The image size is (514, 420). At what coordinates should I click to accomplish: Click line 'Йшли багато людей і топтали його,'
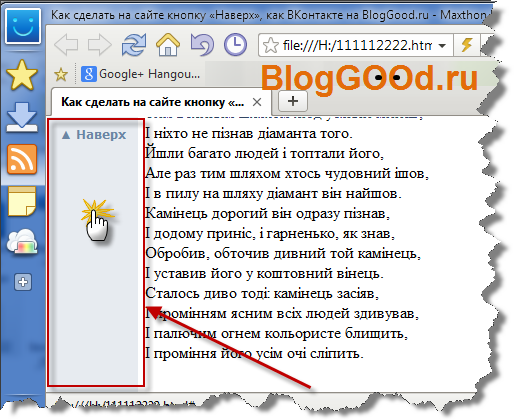tap(265, 154)
